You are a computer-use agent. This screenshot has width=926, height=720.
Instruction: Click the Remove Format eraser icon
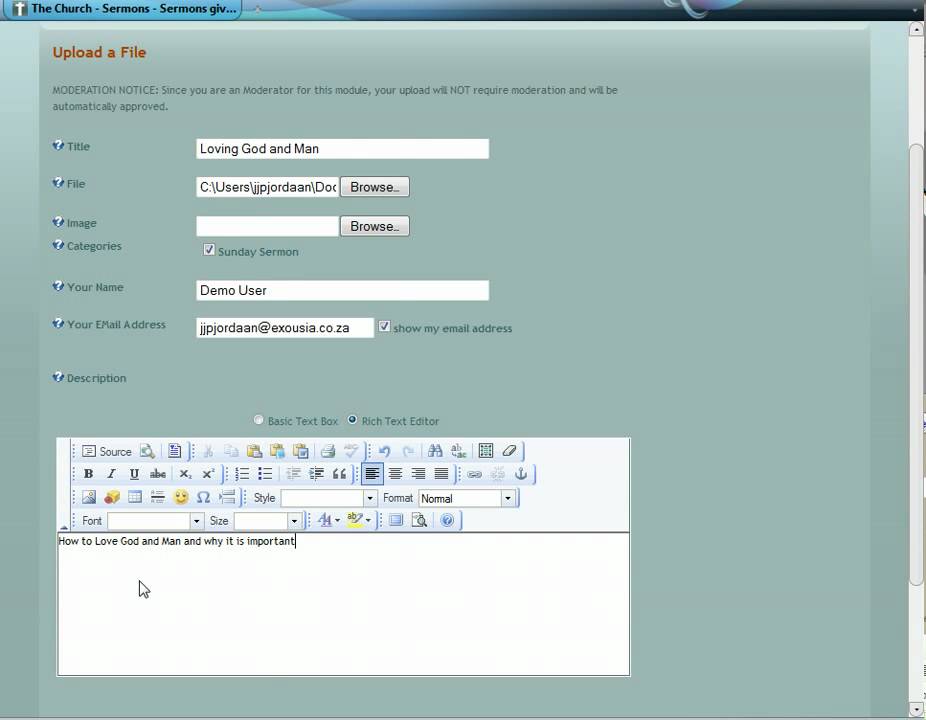click(509, 452)
